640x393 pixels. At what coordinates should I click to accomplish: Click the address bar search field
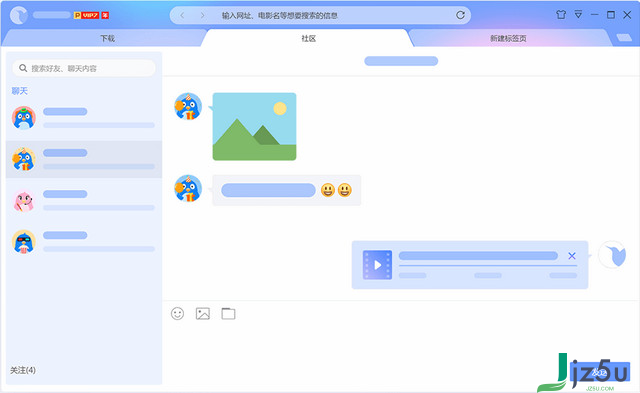[x=320, y=15]
